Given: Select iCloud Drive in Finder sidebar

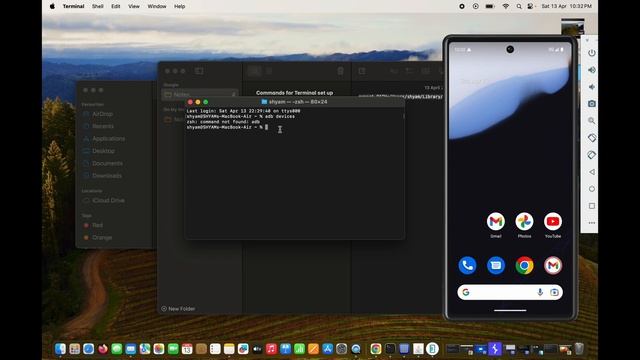Looking at the screenshot, I should point(108,200).
